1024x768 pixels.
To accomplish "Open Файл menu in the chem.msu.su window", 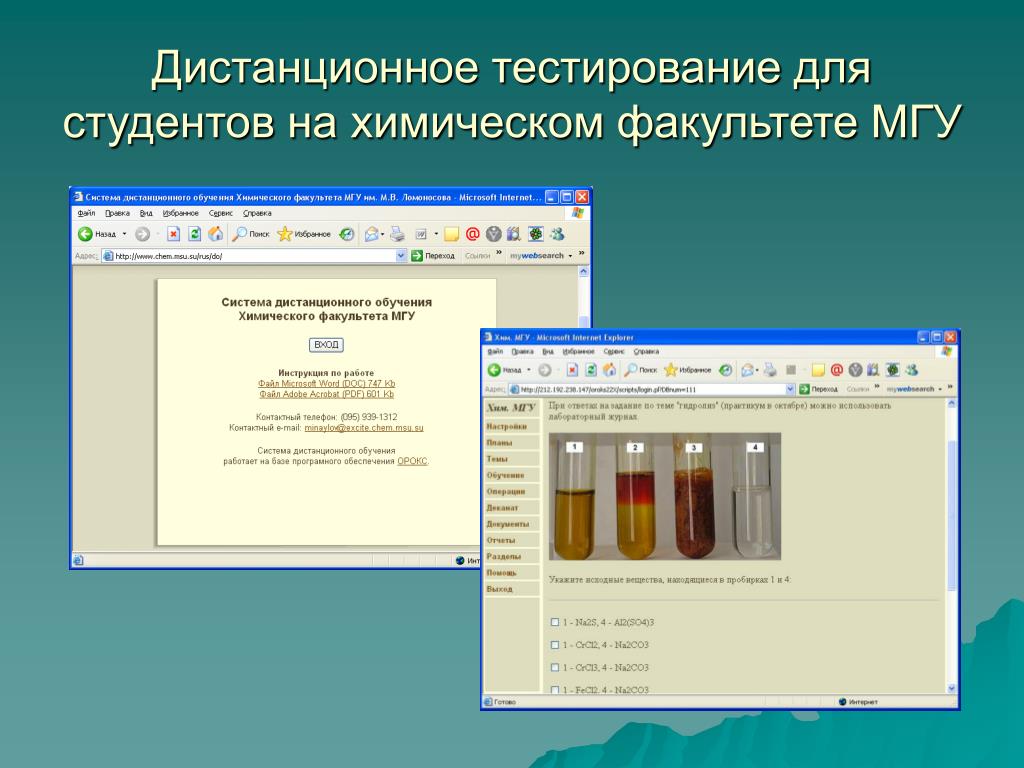I will point(86,213).
